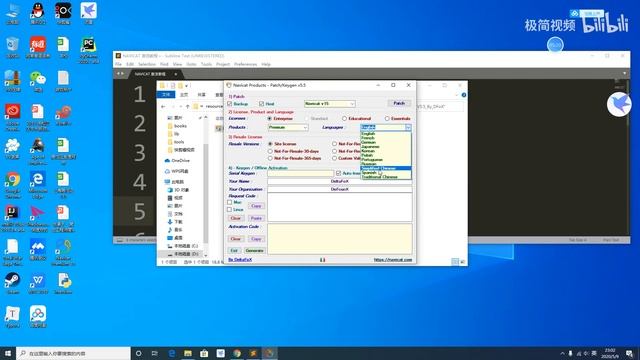Select the Custom Value radio button
This screenshot has height=360, width=640.
[335, 158]
